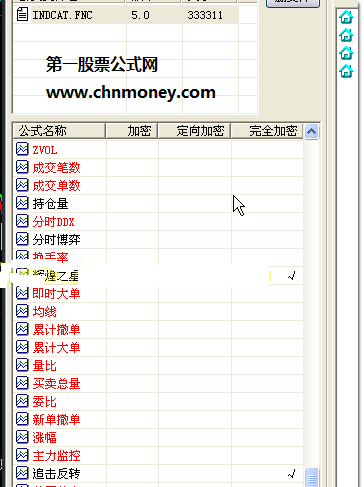Click the scroll-up arrow of formula list
This screenshot has height=487, width=364.
coord(311,131)
